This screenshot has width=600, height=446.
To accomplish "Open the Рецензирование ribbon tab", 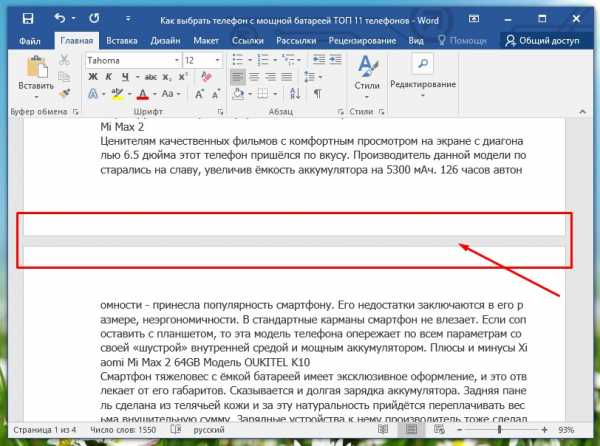I will (x=363, y=40).
